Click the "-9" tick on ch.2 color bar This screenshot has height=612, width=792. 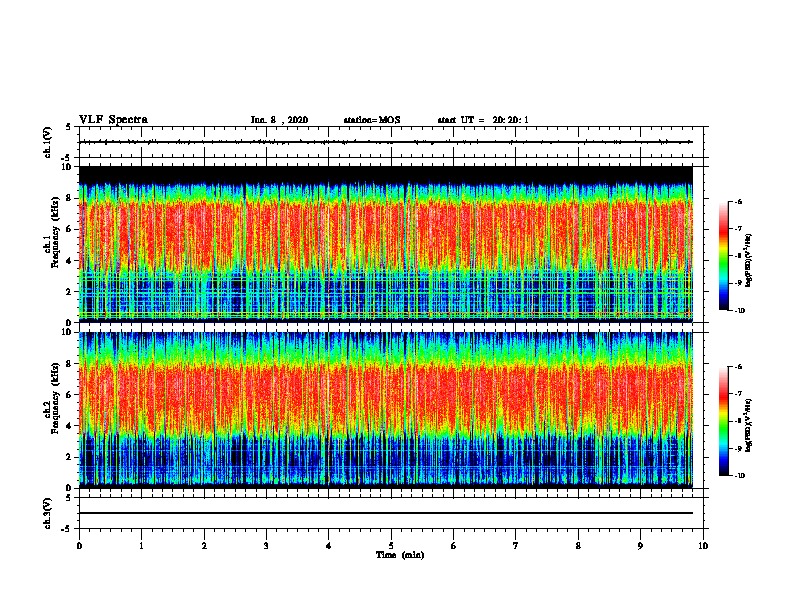pyautogui.click(x=738, y=448)
